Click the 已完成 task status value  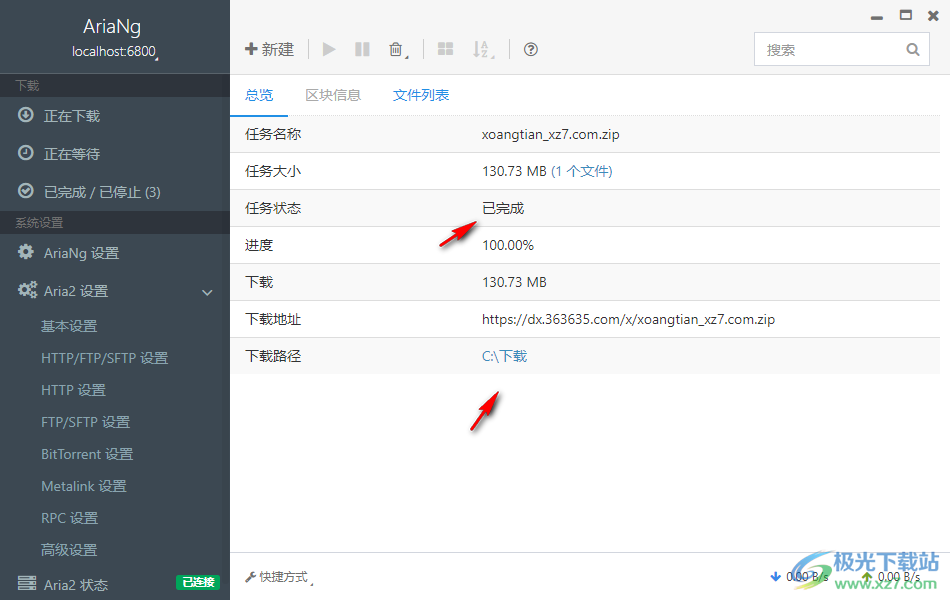coord(503,208)
